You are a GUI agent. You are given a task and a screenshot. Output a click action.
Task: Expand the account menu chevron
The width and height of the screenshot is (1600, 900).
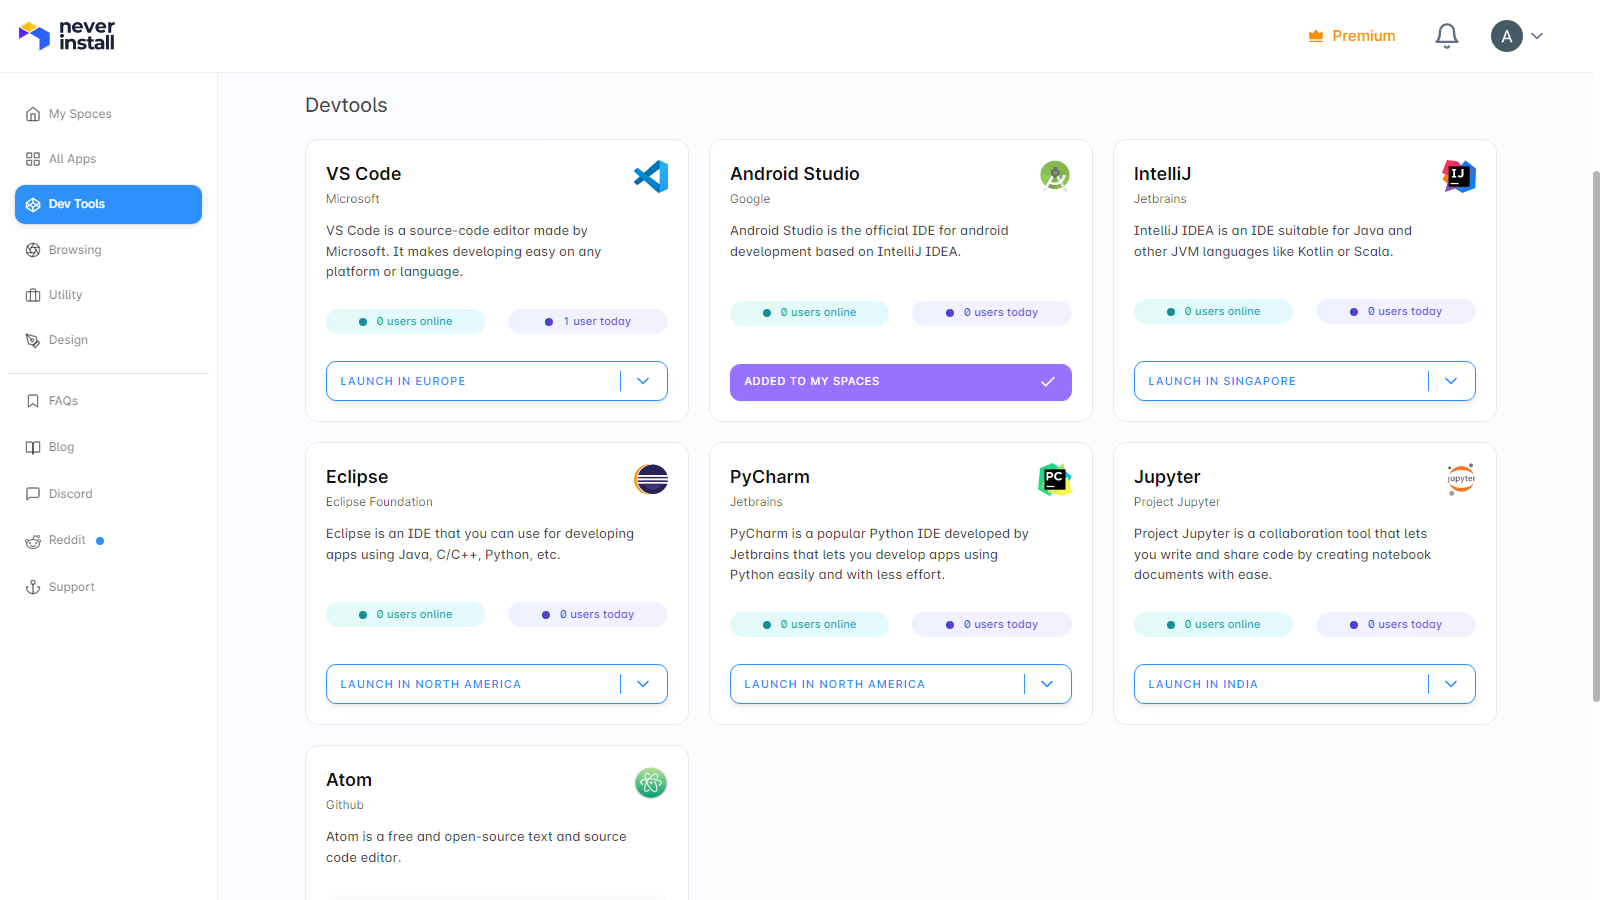click(1537, 36)
